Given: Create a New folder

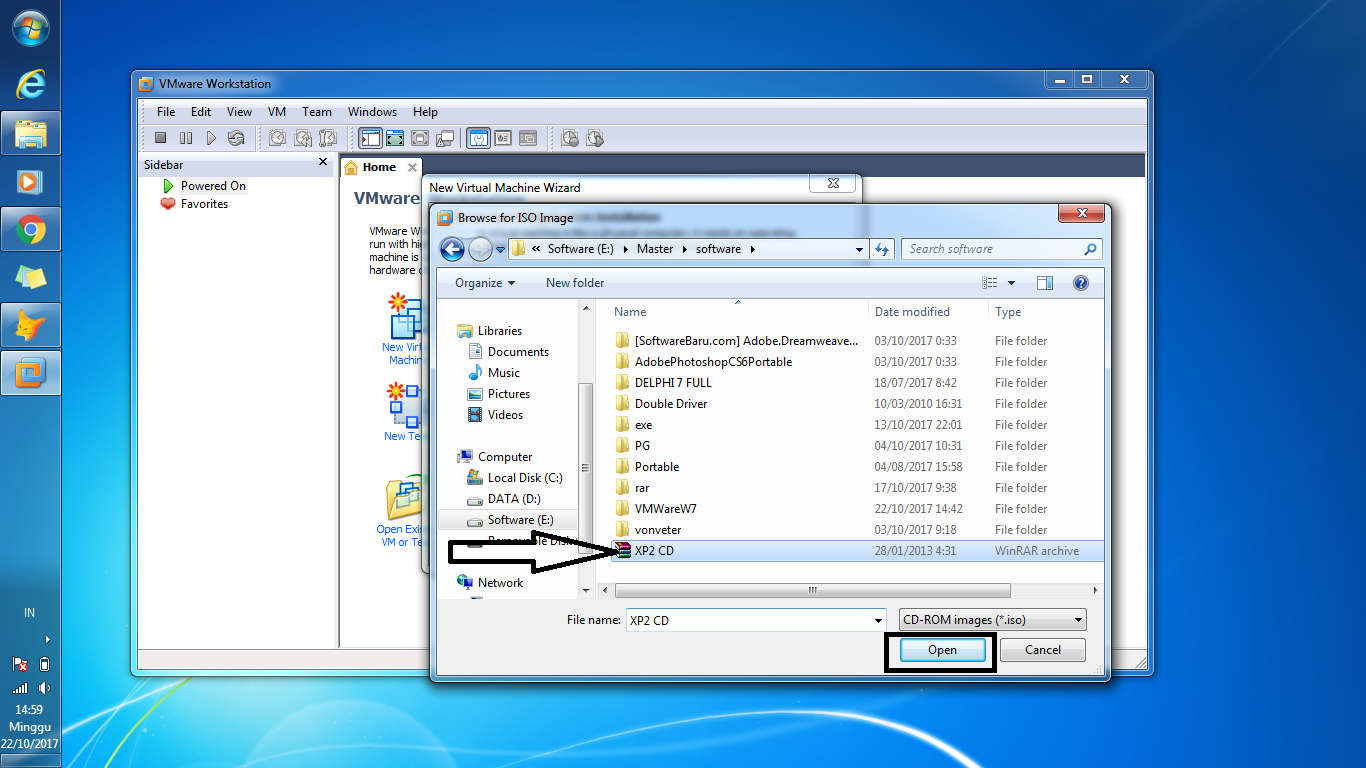Looking at the screenshot, I should pyautogui.click(x=575, y=283).
